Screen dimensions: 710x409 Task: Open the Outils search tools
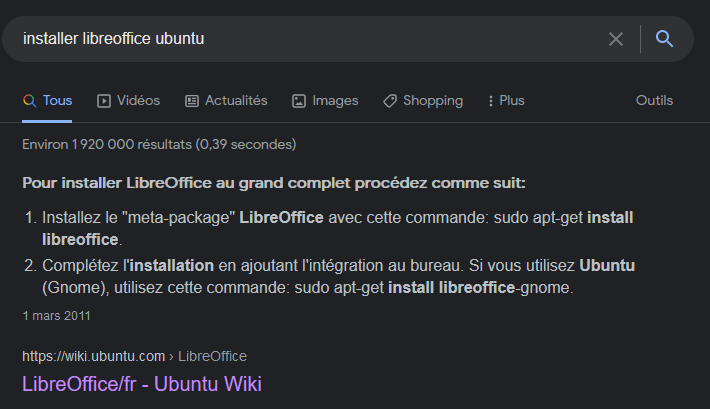tap(654, 101)
